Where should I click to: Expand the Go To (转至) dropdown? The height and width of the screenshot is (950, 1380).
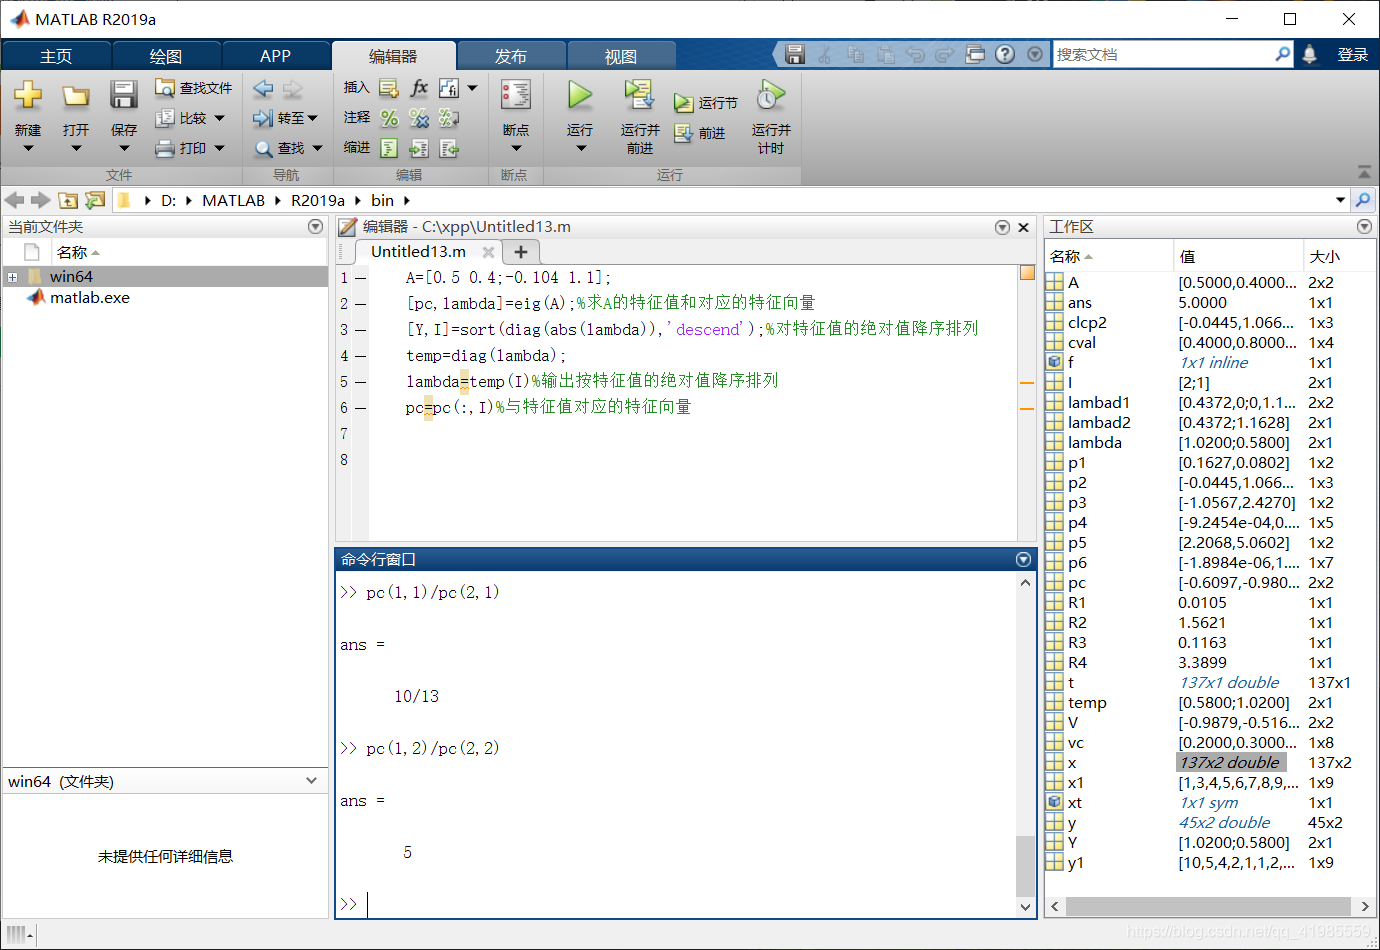[313, 118]
